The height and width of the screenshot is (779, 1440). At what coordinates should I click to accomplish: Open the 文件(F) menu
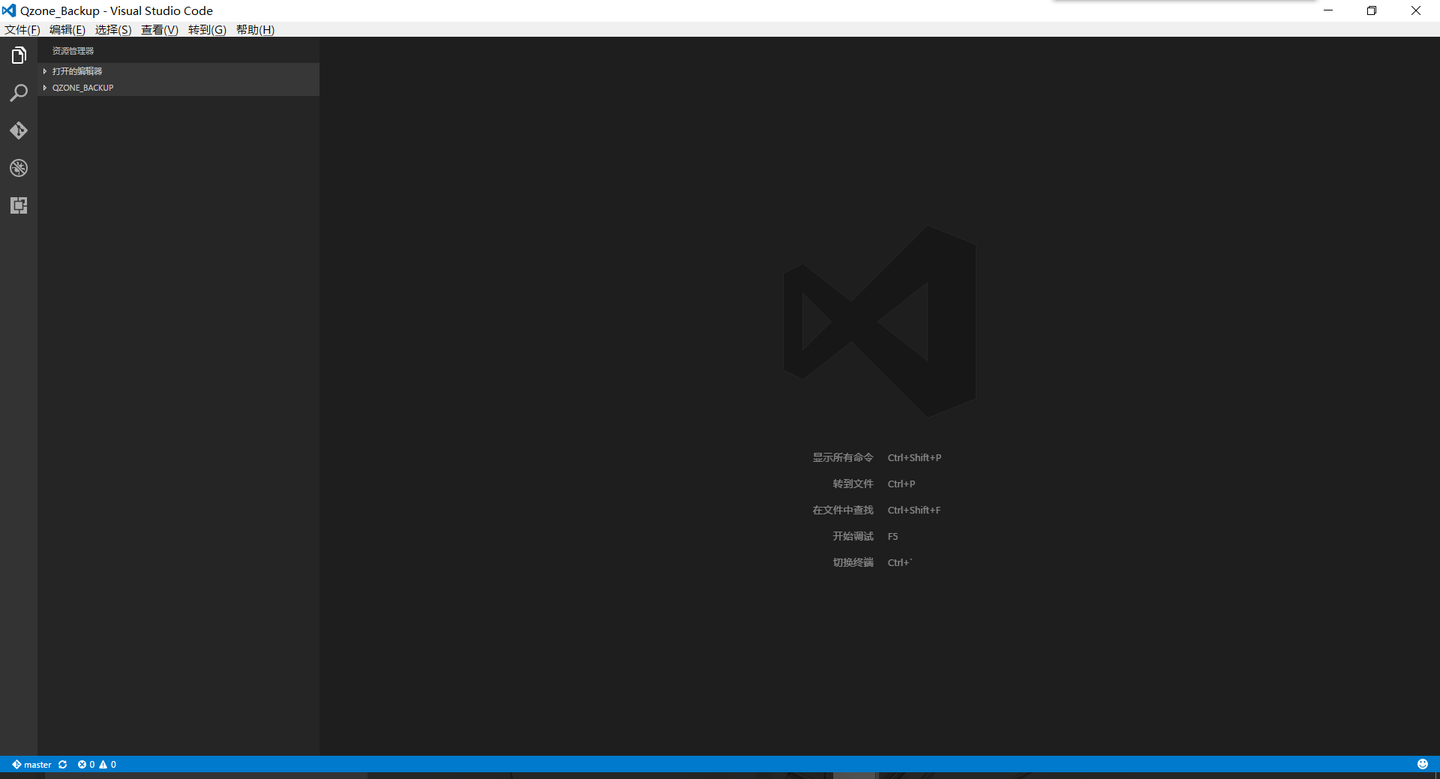pos(22,30)
